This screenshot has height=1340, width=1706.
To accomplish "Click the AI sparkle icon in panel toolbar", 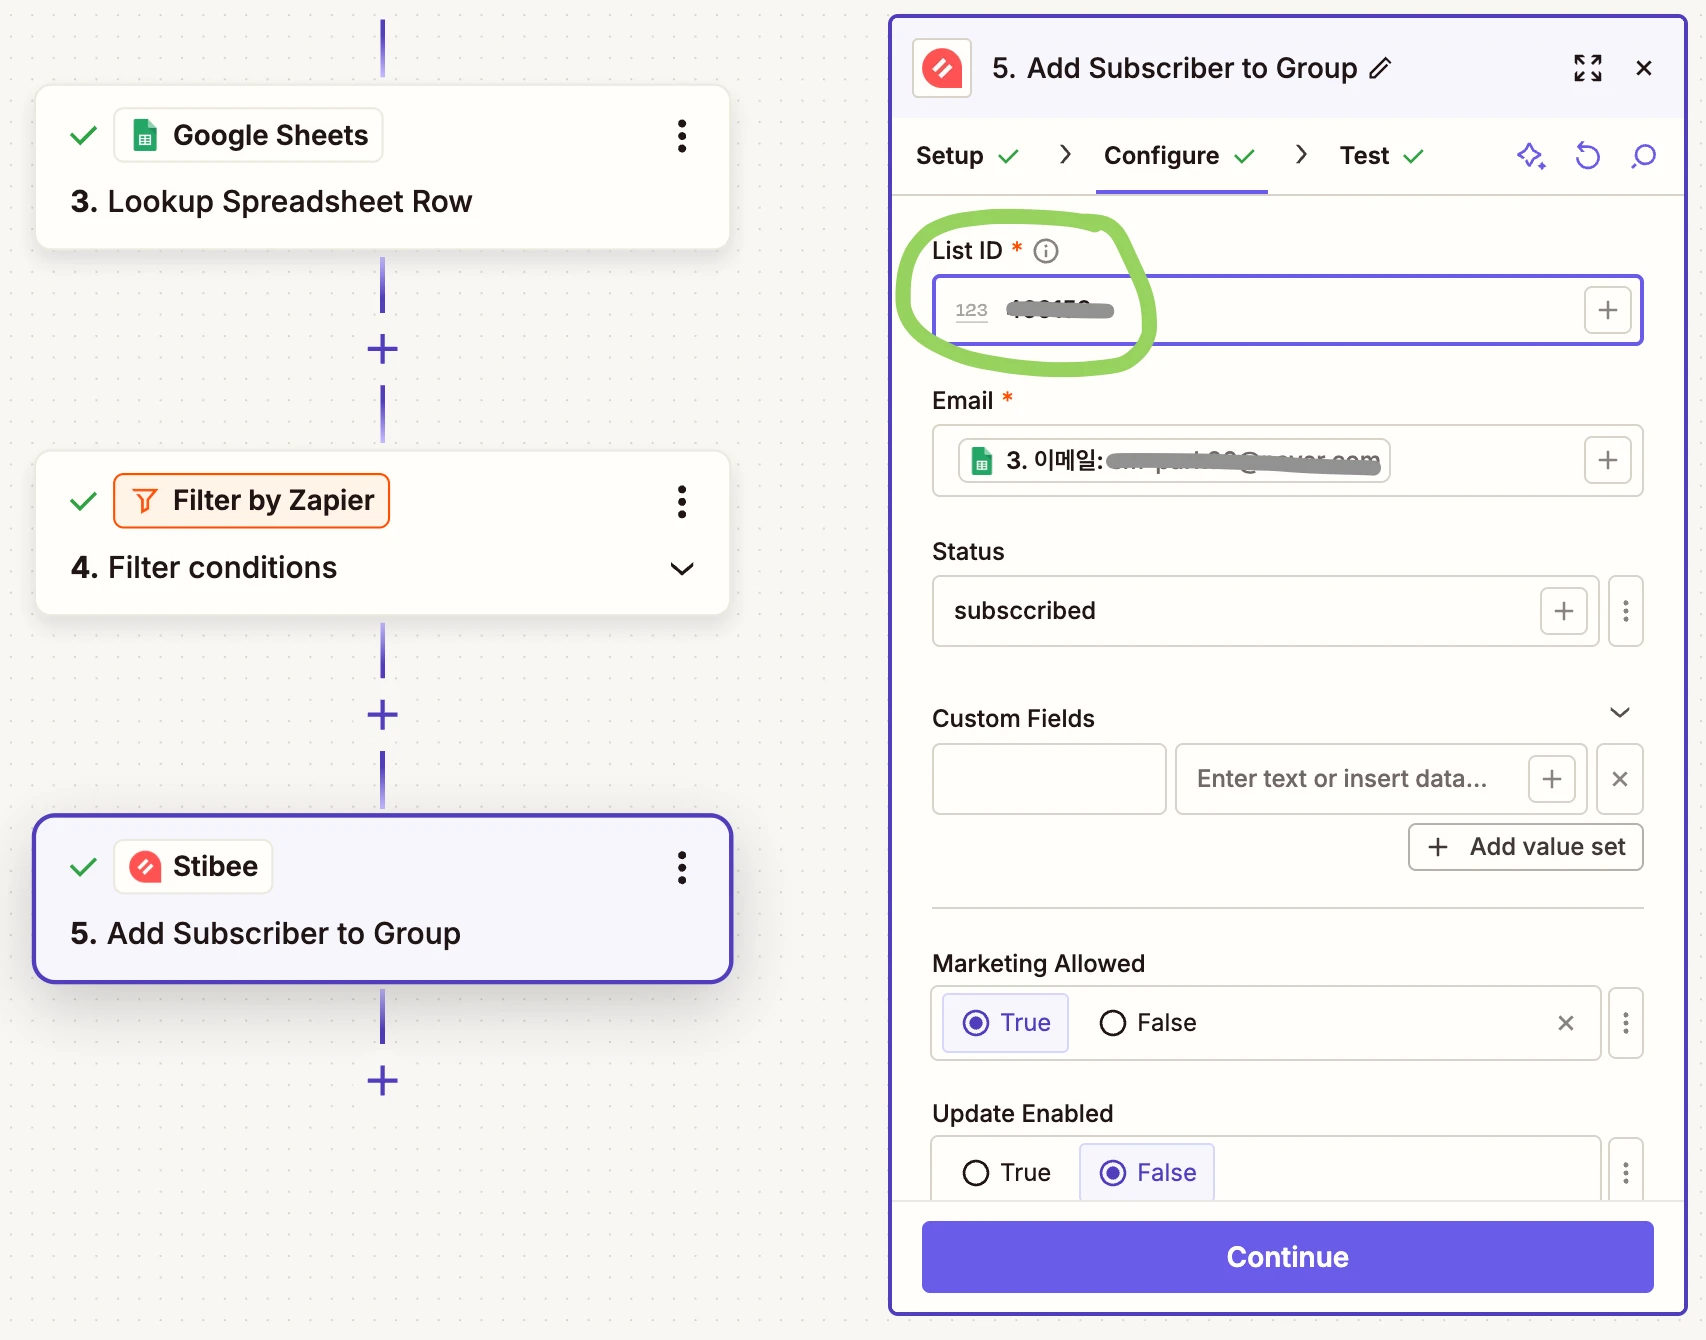I will click(x=1530, y=156).
